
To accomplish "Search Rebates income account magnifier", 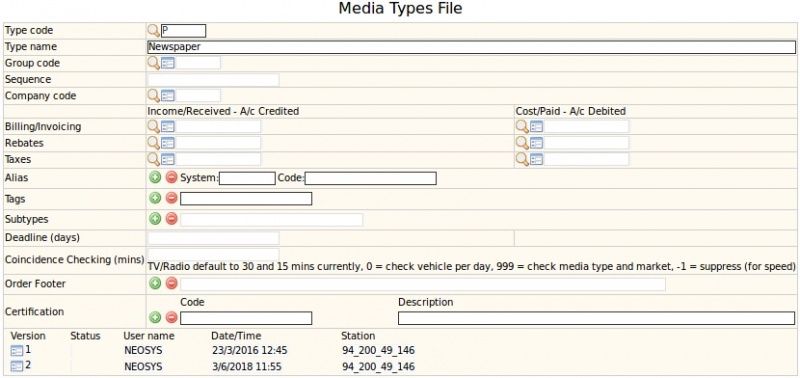I will point(154,143).
